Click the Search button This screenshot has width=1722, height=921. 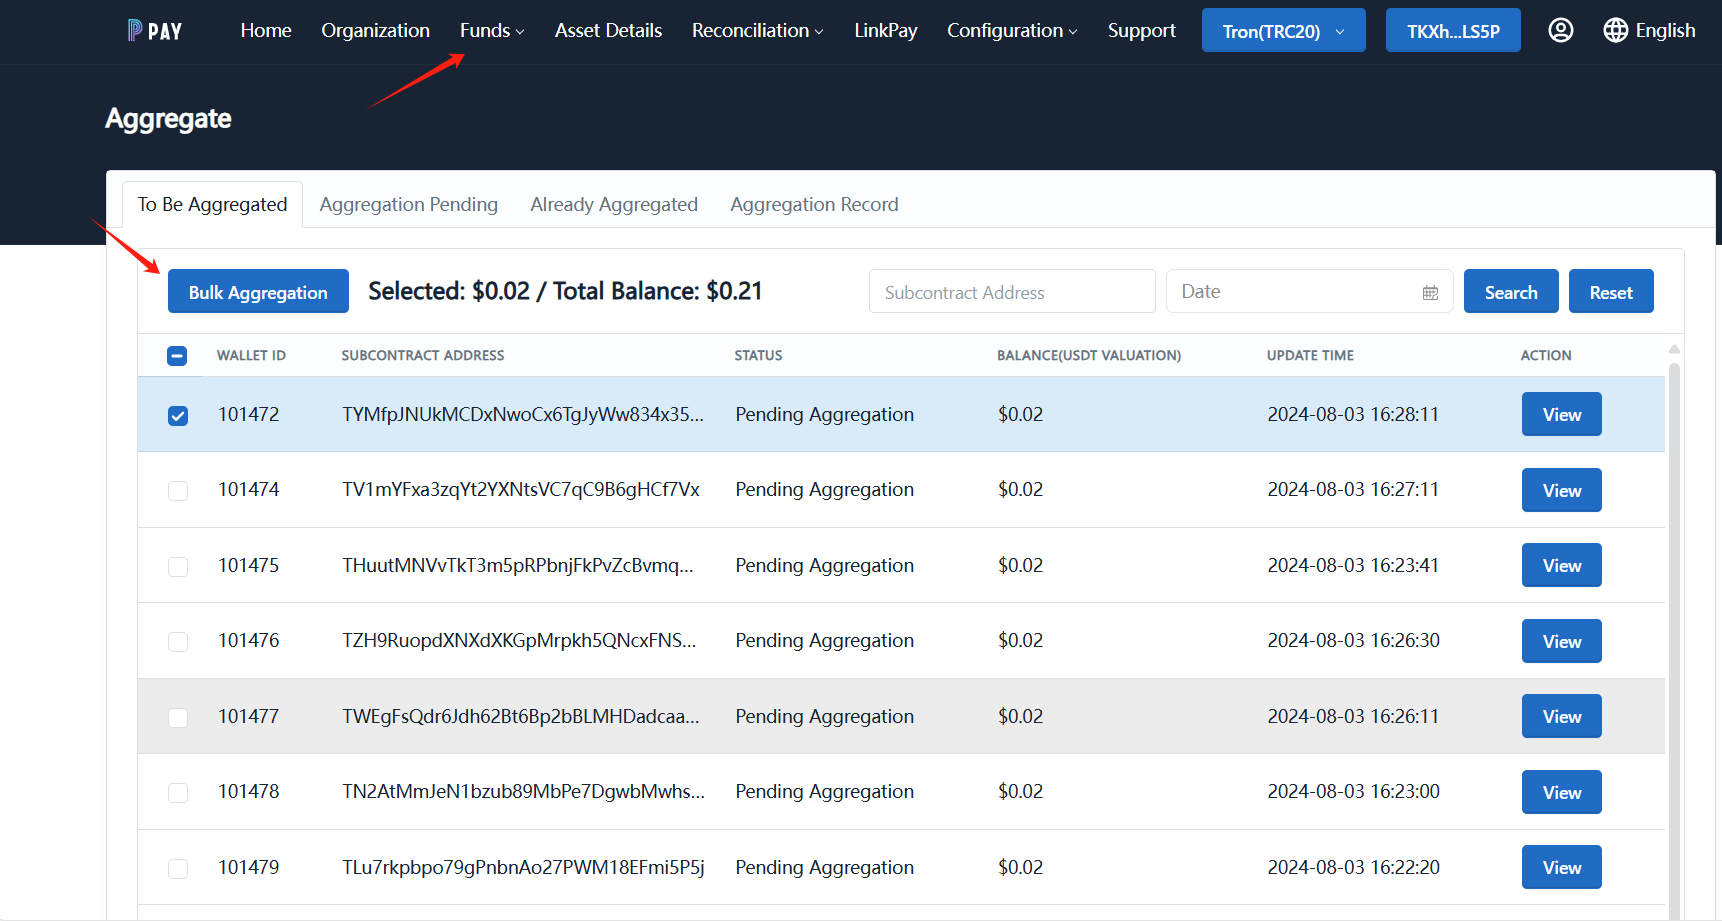point(1511,291)
